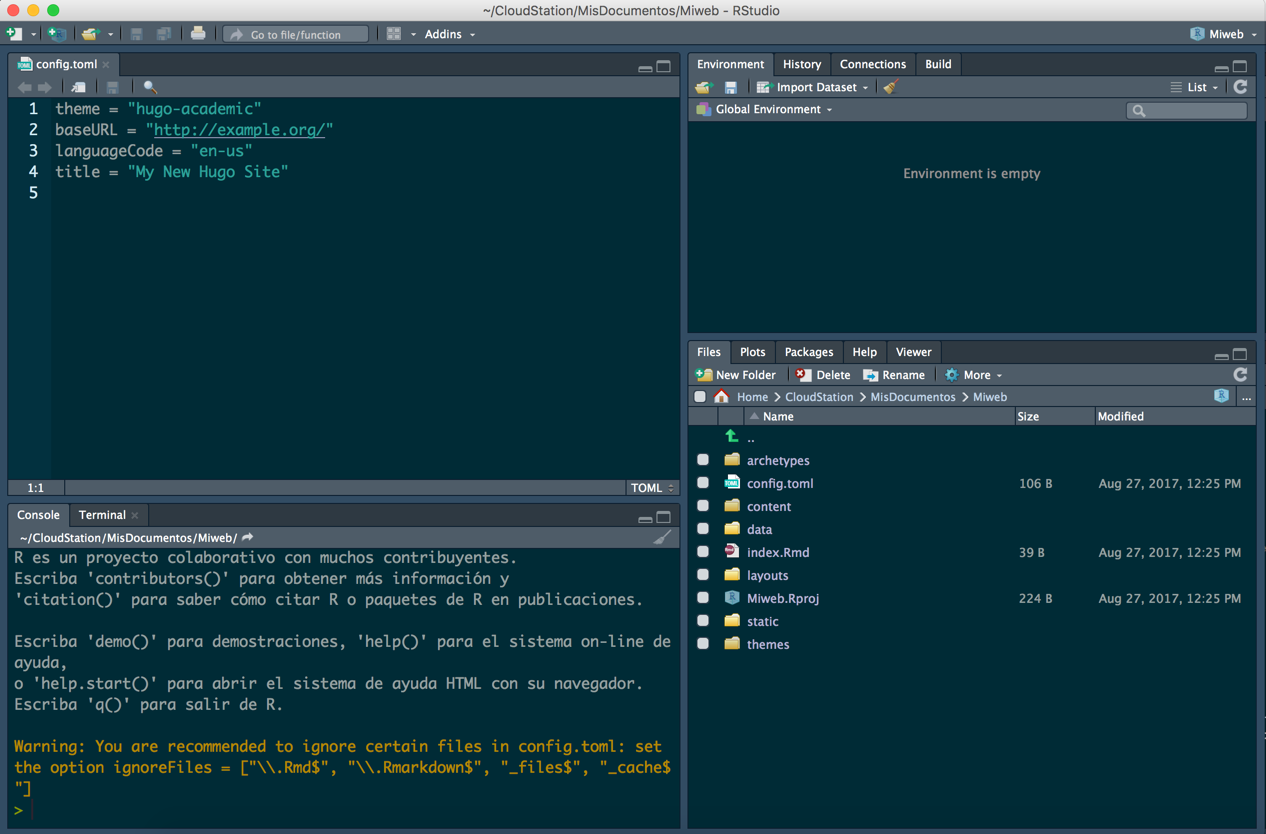1266x834 pixels.
Task: Check the config.toml file checkbox
Action: click(703, 483)
